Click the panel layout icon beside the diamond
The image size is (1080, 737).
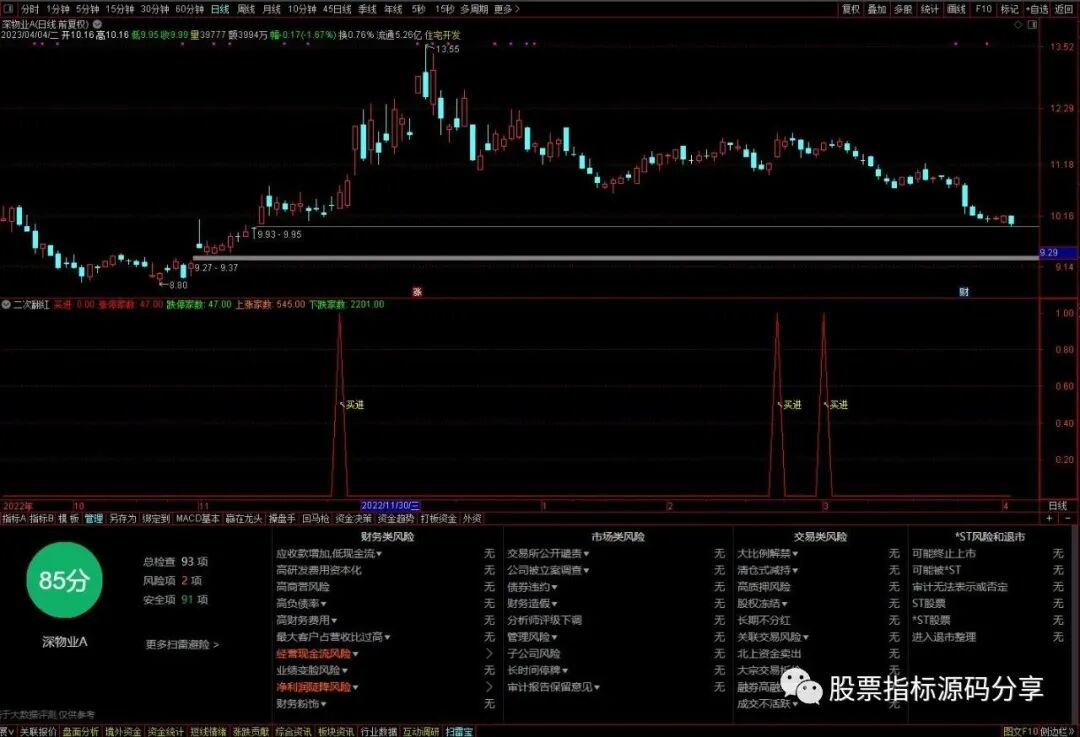(x=1032, y=25)
